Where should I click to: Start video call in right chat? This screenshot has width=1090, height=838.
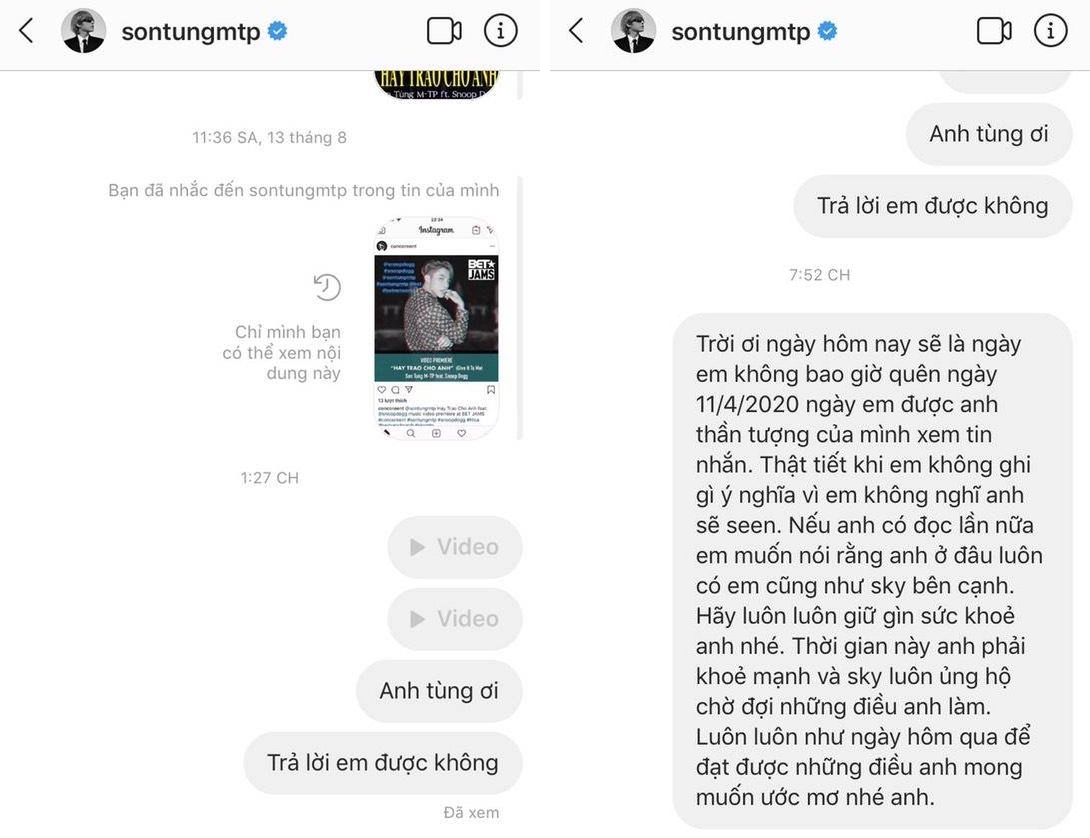point(994,31)
